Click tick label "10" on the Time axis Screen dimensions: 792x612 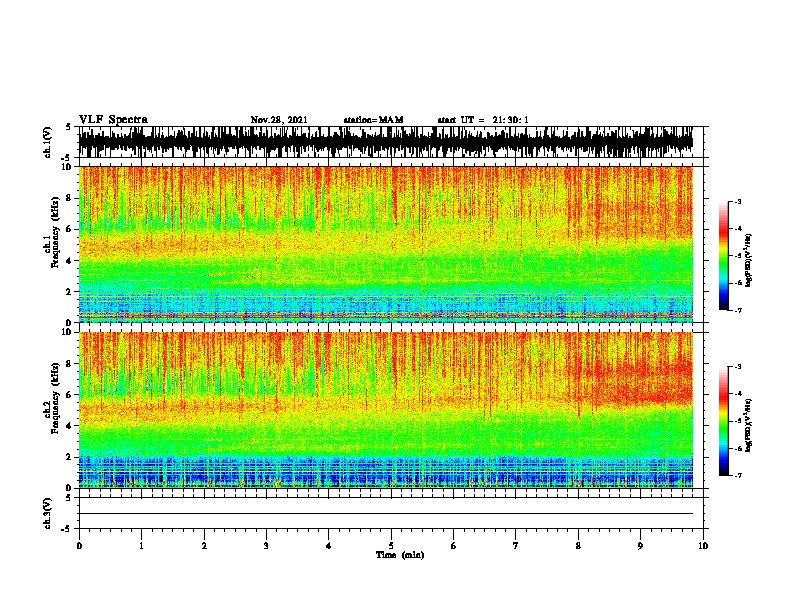point(703,546)
